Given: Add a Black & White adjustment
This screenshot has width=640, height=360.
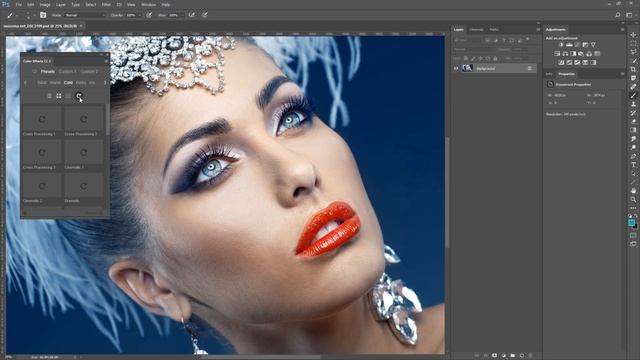Looking at the screenshot, I should pyautogui.click(x=573, y=54).
